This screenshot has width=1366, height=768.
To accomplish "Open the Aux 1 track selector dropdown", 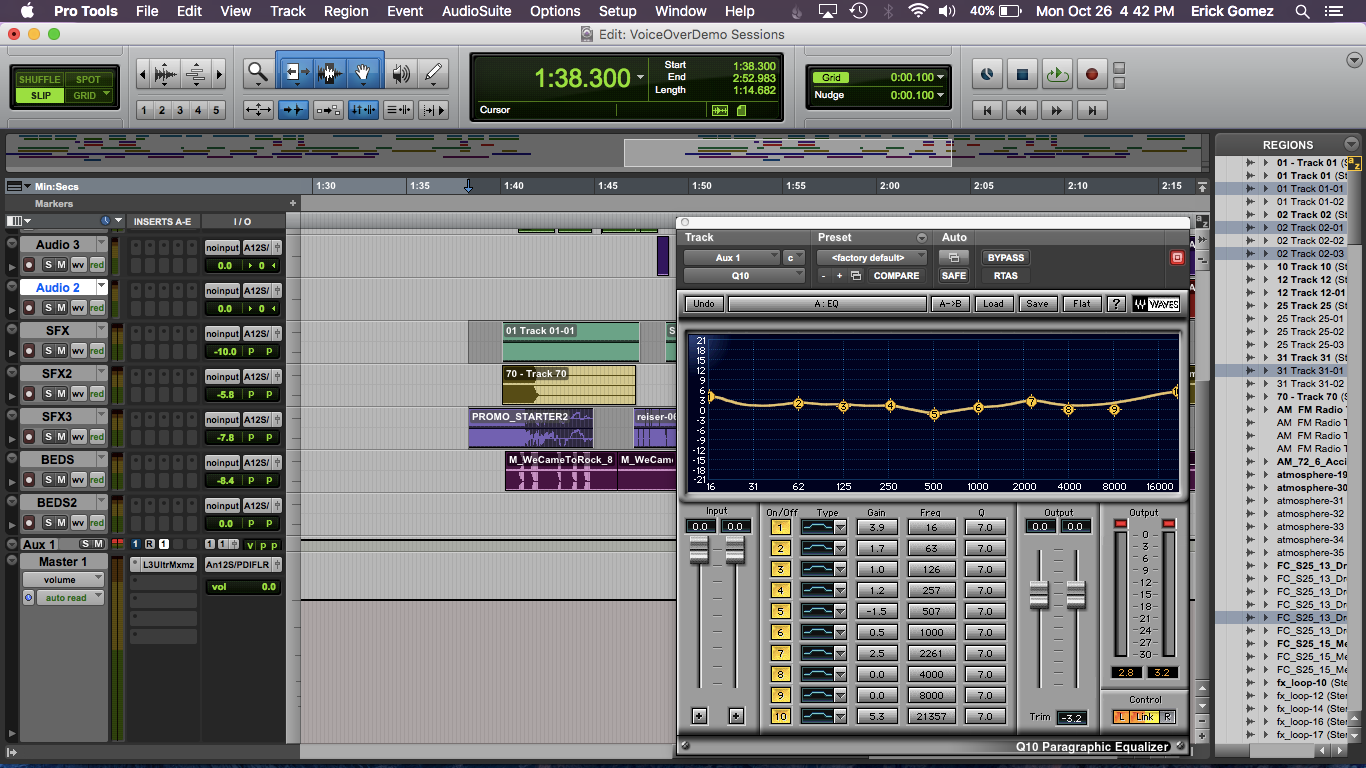I will tap(732, 258).
